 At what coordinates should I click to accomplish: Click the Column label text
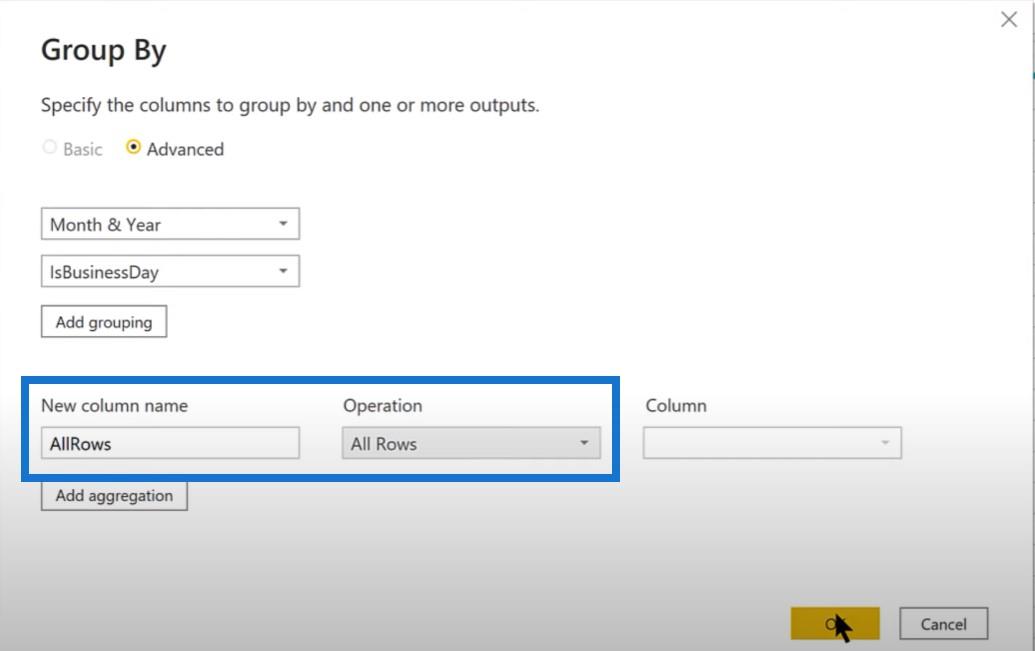coord(676,405)
